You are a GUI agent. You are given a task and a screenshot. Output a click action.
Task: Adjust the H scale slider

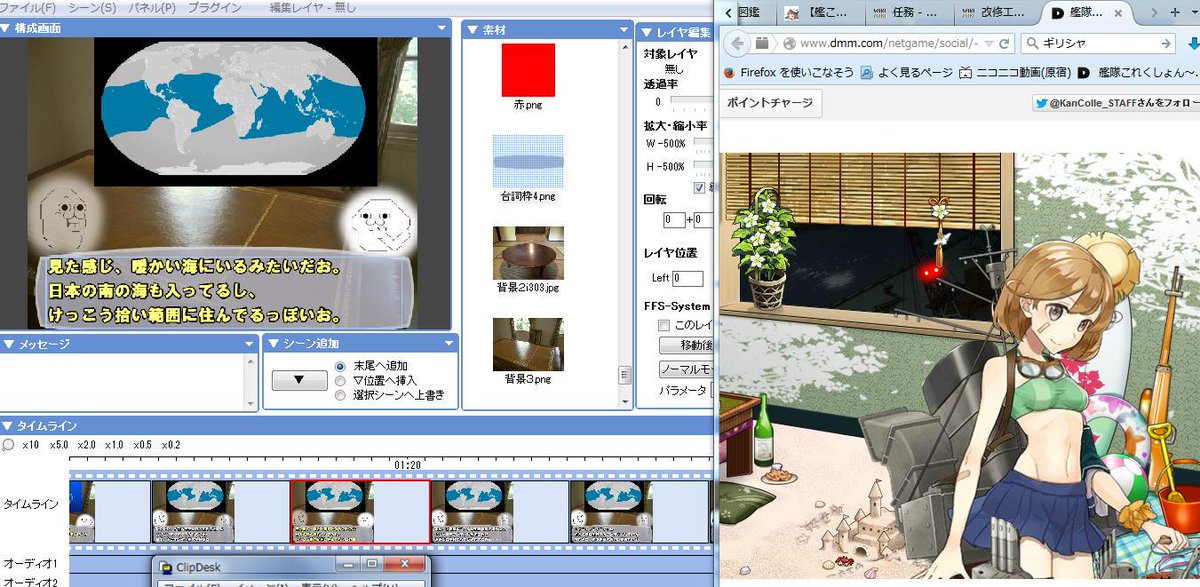coord(703,166)
